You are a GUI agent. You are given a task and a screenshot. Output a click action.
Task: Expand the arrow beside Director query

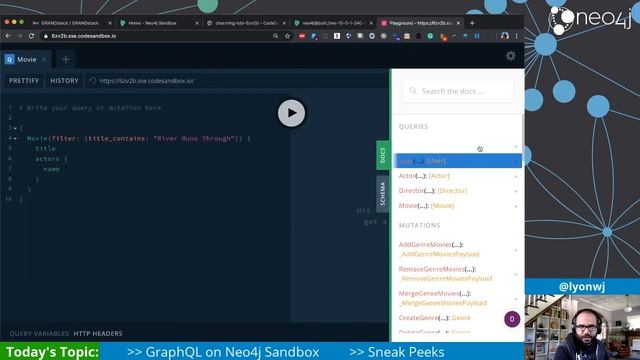pos(516,191)
